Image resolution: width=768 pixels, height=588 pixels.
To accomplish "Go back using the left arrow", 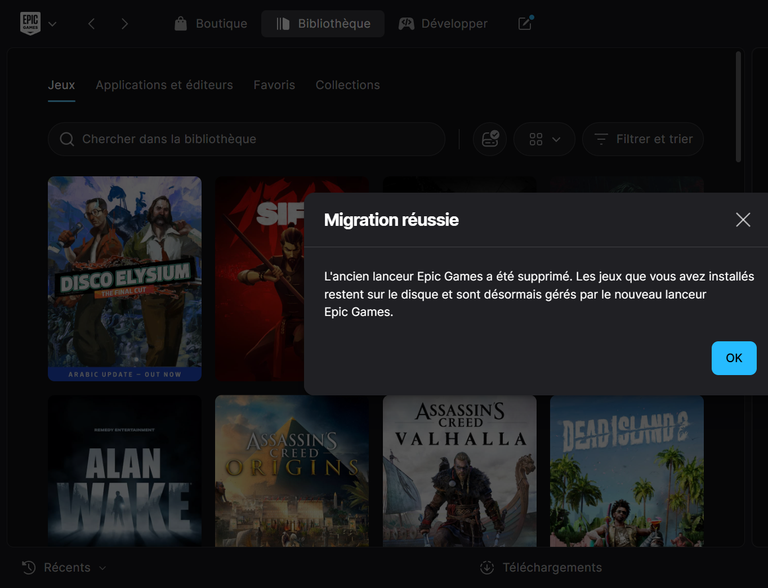I will click(x=92, y=24).
